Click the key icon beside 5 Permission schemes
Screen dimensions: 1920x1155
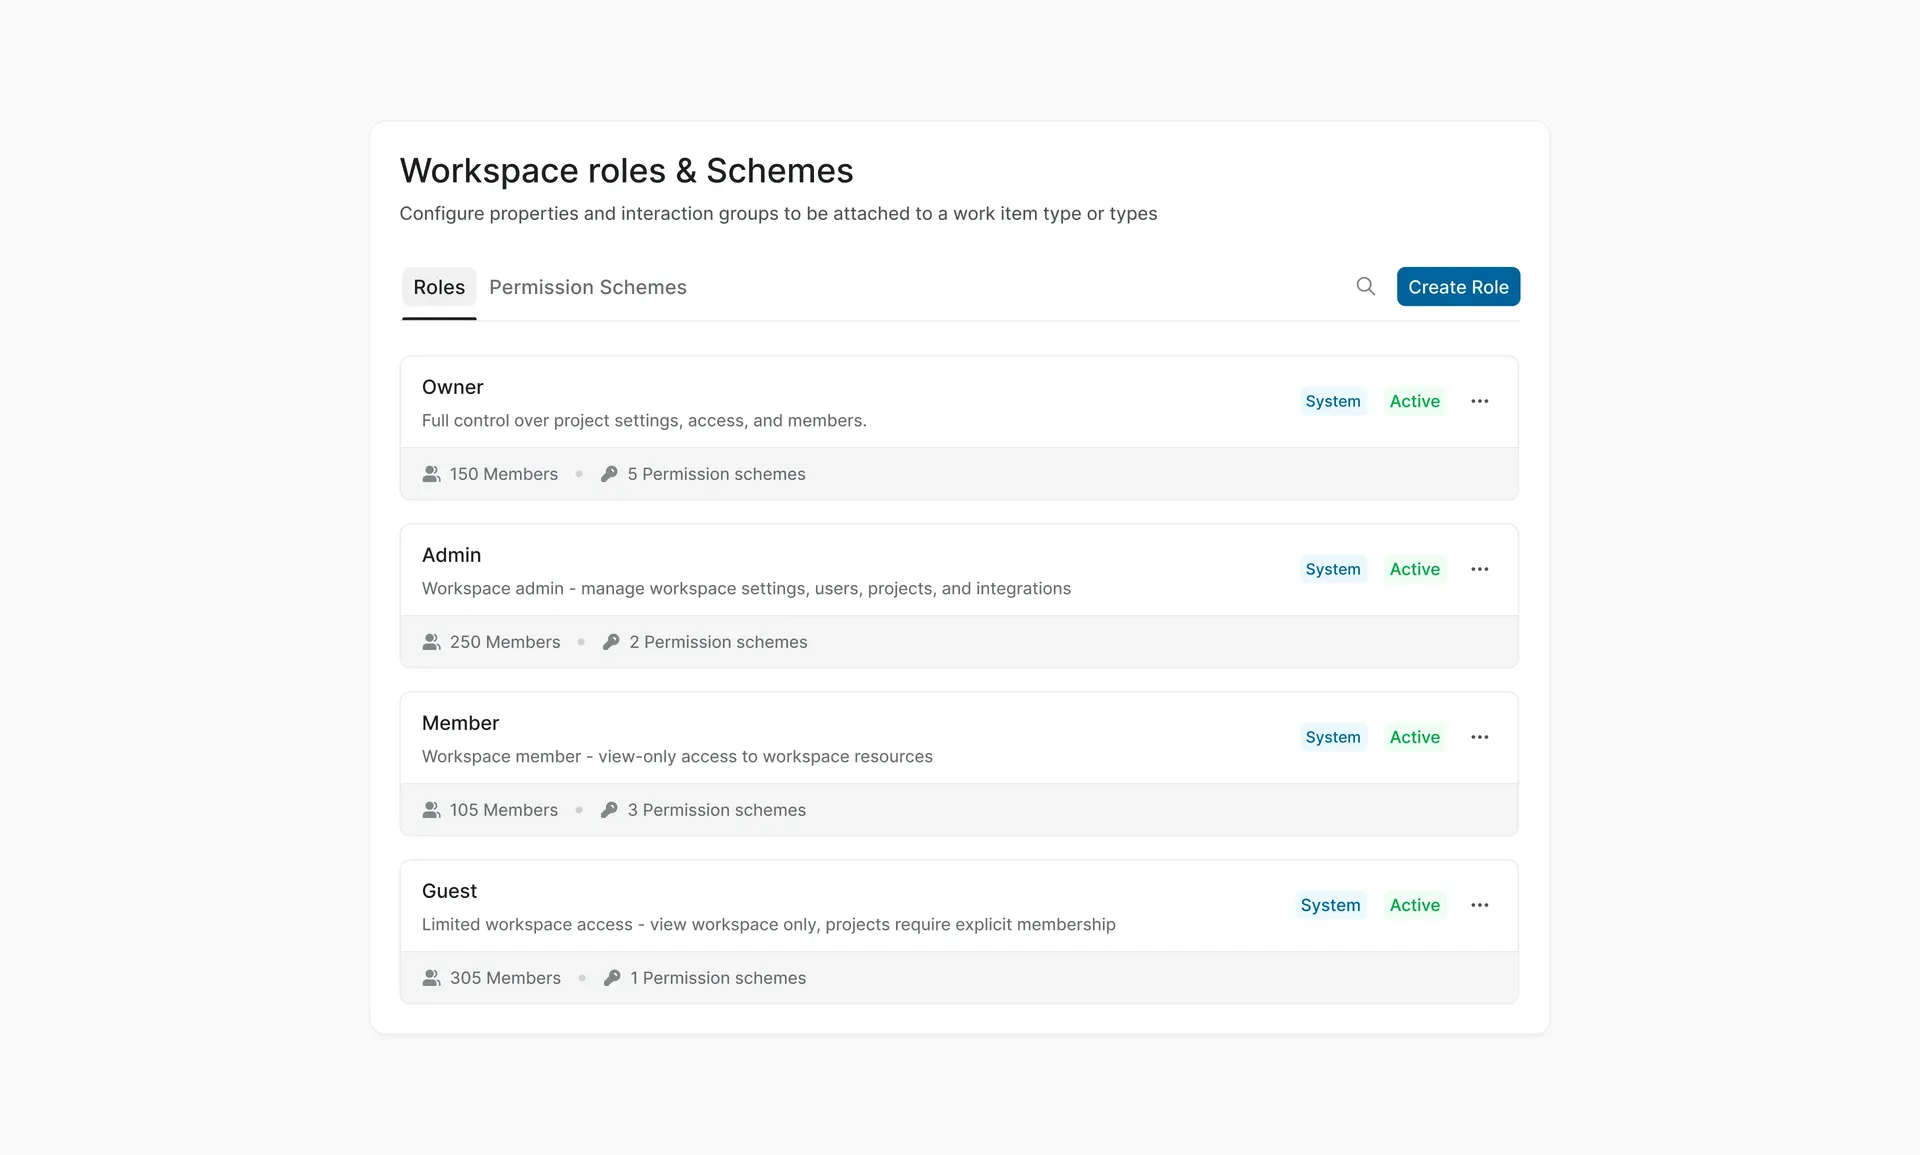coord(609,474)
